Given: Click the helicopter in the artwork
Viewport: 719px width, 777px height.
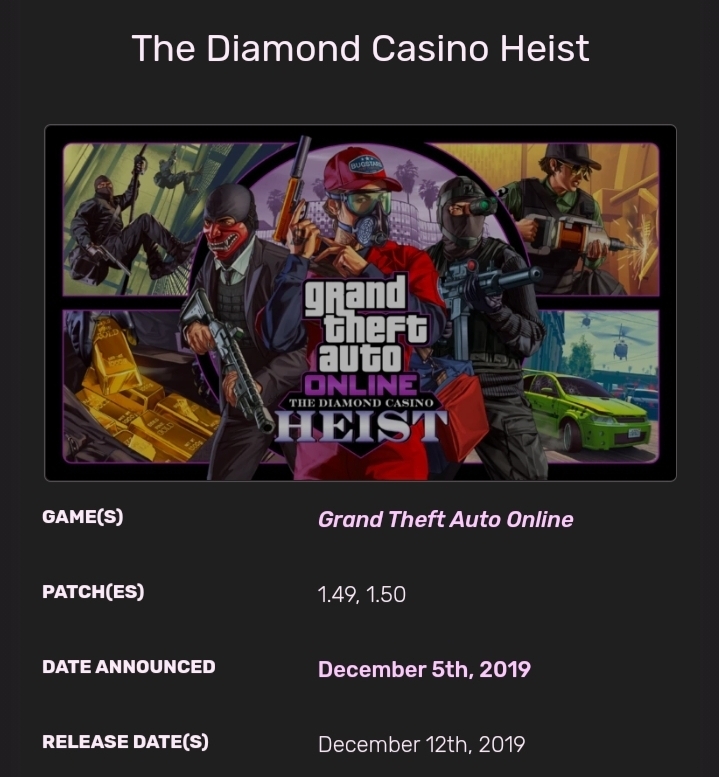Looking at the screenshot, I should tap(620, 345).
